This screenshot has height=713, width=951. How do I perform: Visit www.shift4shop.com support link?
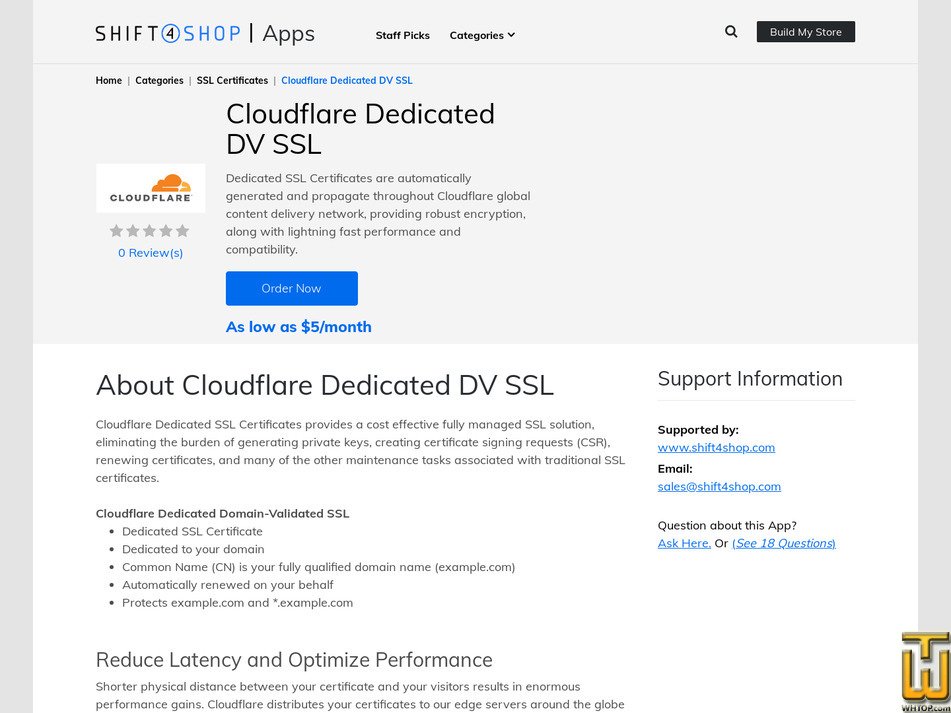pos(716,447)
